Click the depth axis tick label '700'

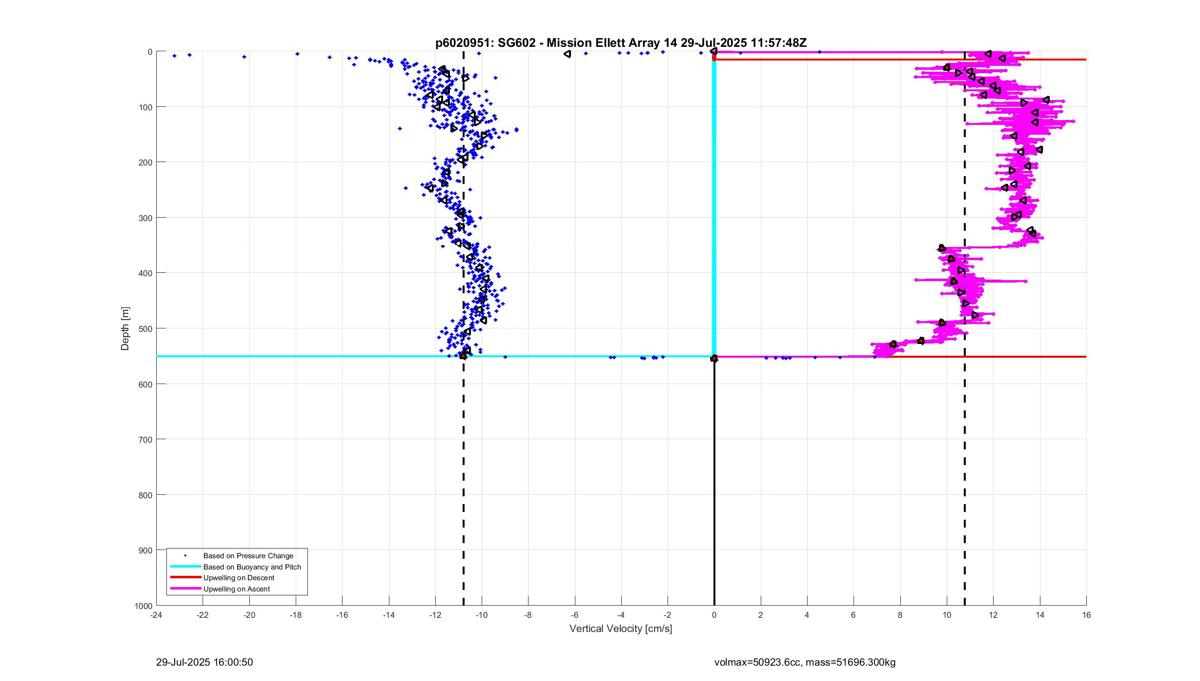[x=144, y=439]
